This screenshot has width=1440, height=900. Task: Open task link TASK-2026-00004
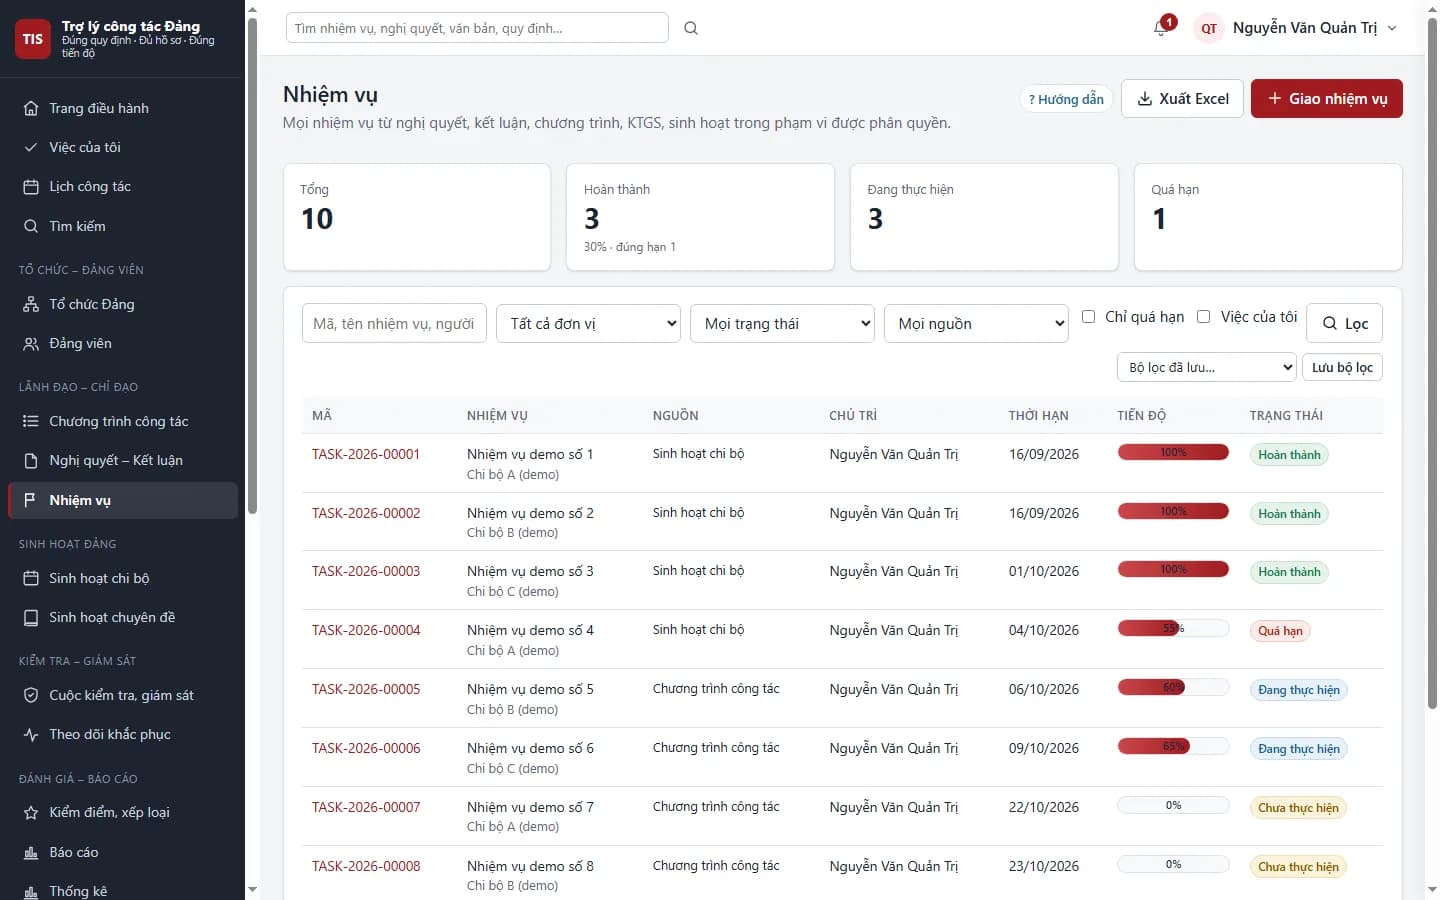click(x=366, y=630)
